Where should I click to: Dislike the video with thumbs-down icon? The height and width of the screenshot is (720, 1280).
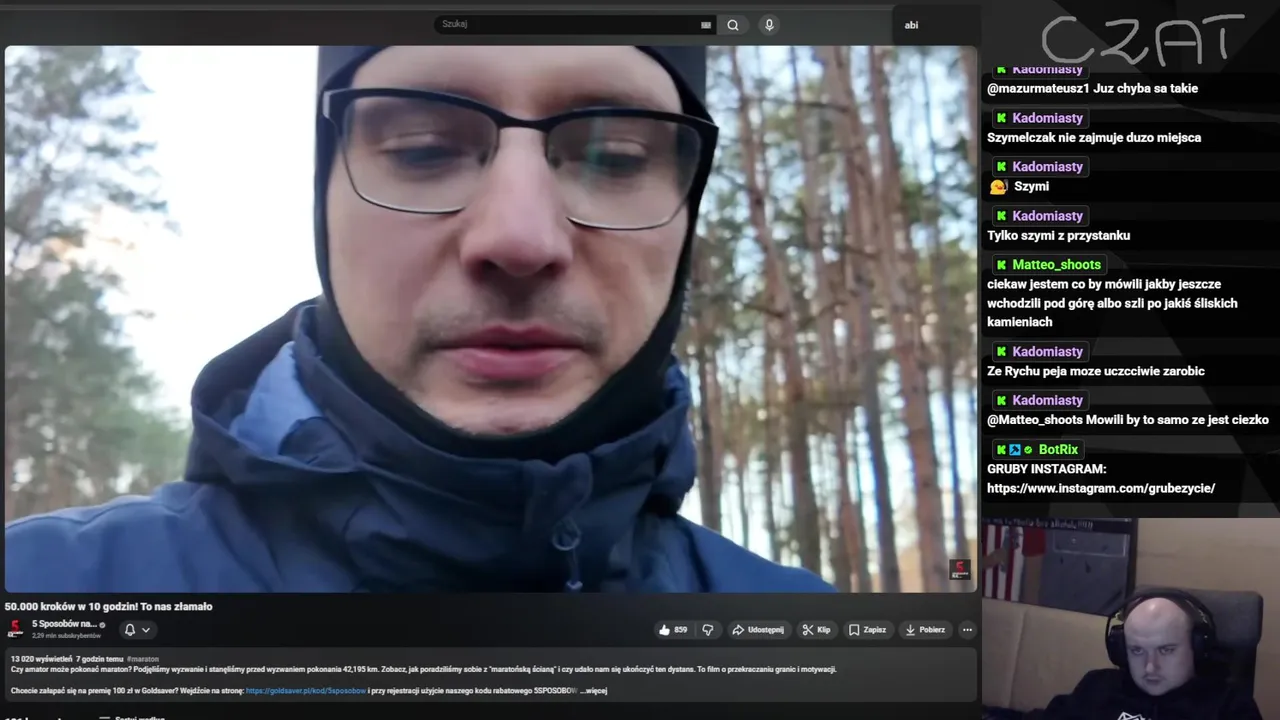[708, 630]
